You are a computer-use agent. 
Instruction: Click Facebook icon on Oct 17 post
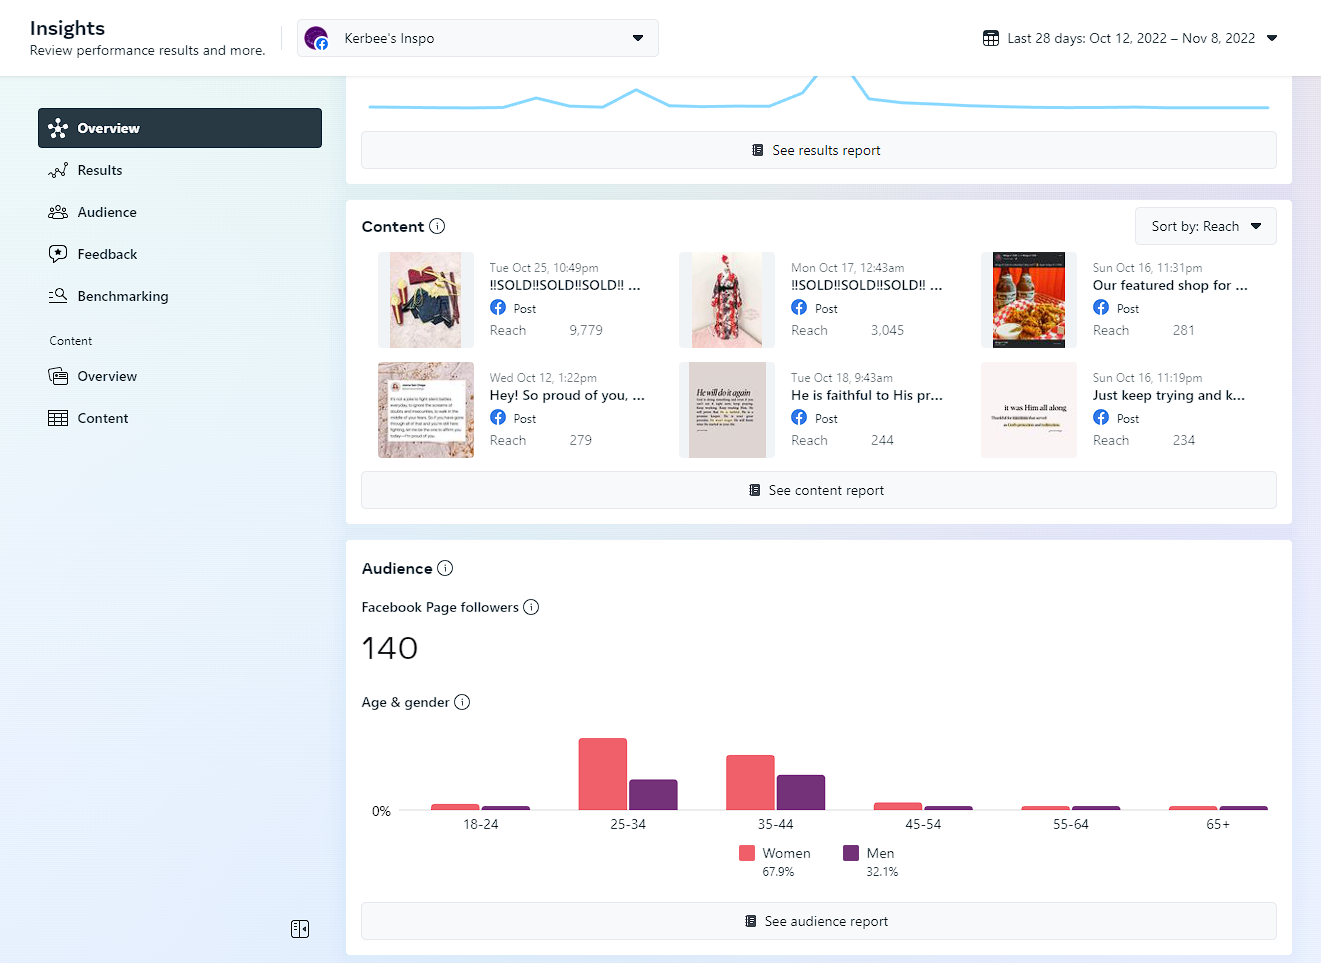tap(799, 308)
